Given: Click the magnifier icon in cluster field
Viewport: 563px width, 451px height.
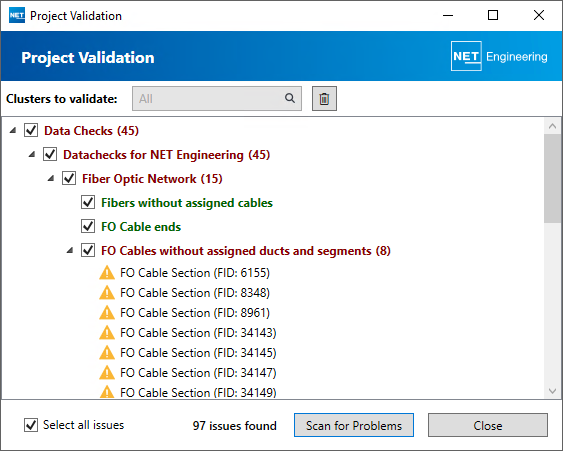Looking at the screenshot, I should (x=290, y=98).
